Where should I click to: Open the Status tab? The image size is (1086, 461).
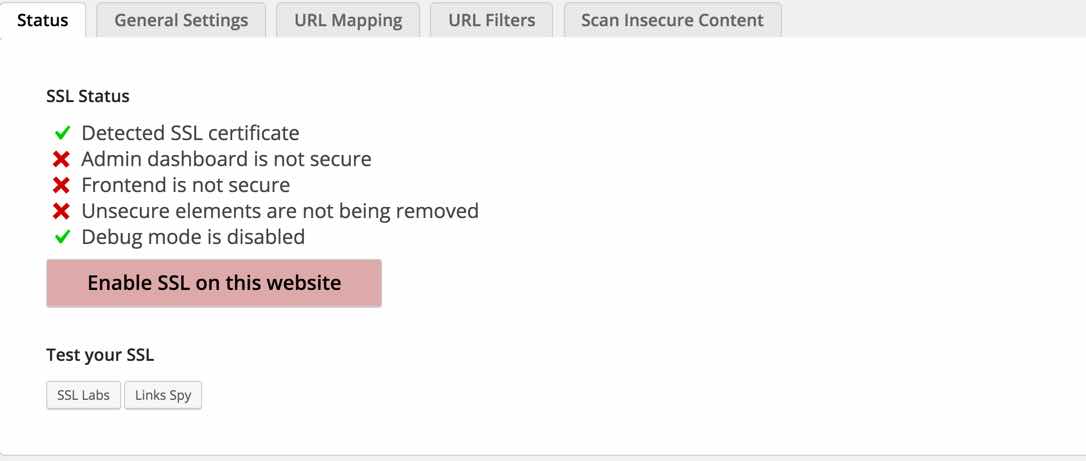click(43, 20)
